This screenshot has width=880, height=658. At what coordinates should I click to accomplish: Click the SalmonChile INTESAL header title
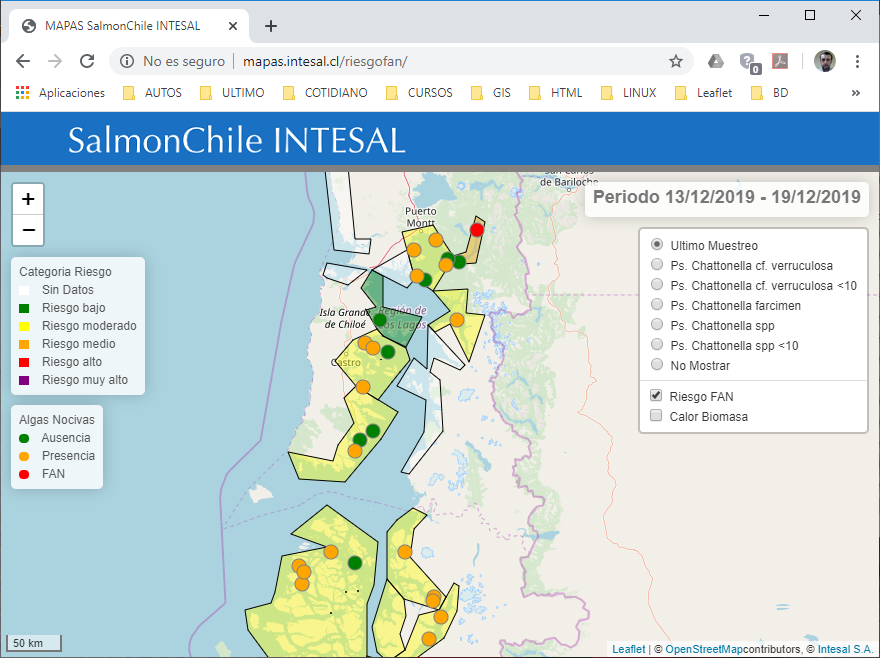[236, 140]
